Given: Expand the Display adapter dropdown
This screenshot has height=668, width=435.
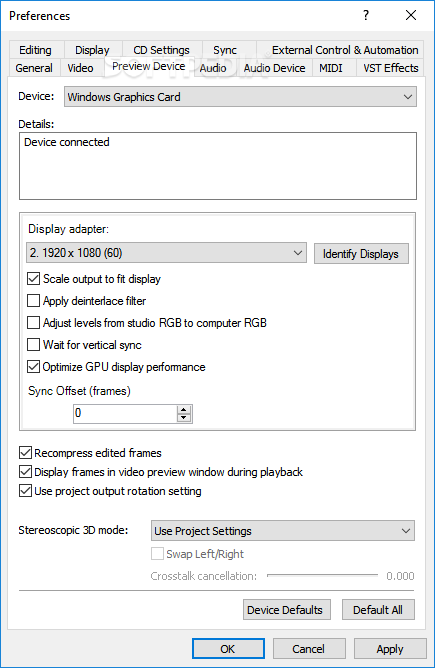Looking at the screenshot, I should (166, 253).
